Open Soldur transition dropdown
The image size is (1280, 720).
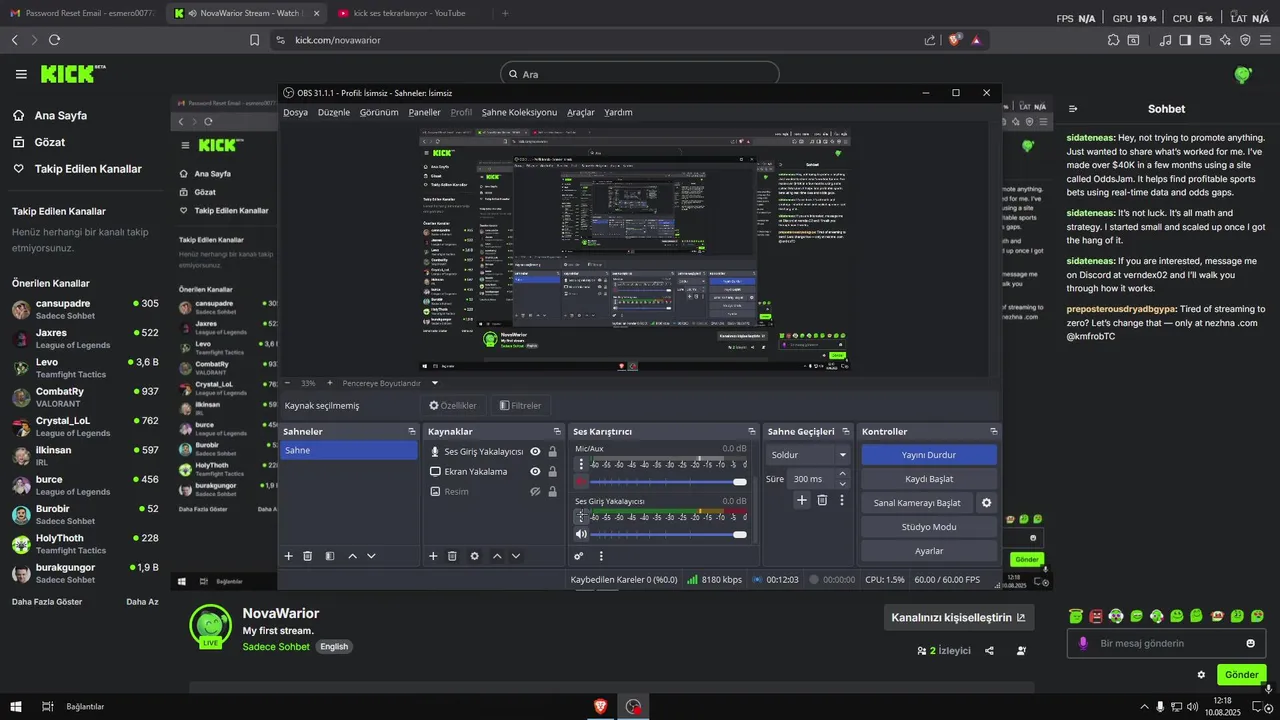(808, 454)
